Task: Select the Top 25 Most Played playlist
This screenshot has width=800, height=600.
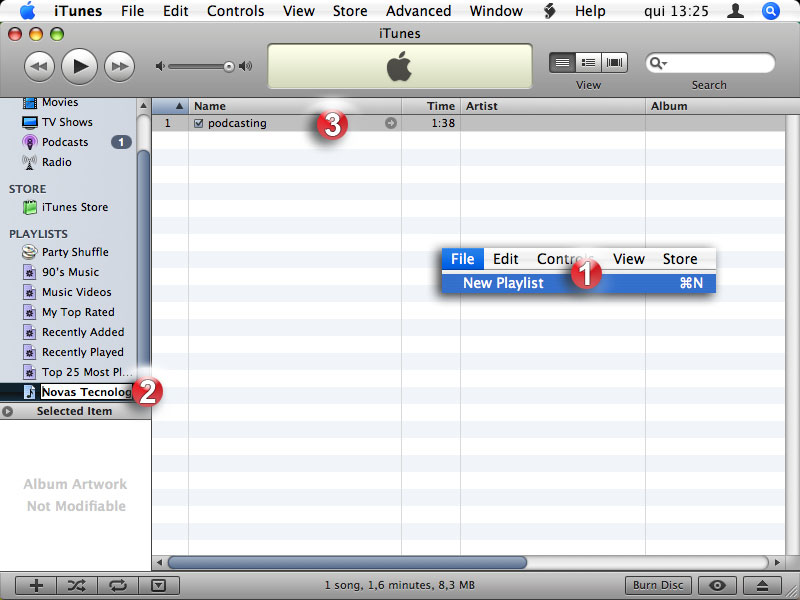Action: (x=87, y=372)
